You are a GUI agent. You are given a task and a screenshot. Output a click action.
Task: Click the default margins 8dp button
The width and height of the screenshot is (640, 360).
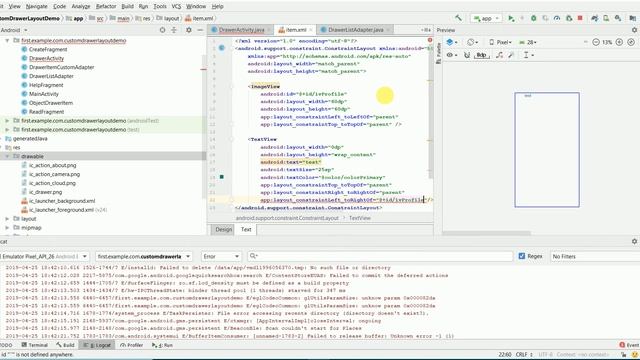[482, 55]
